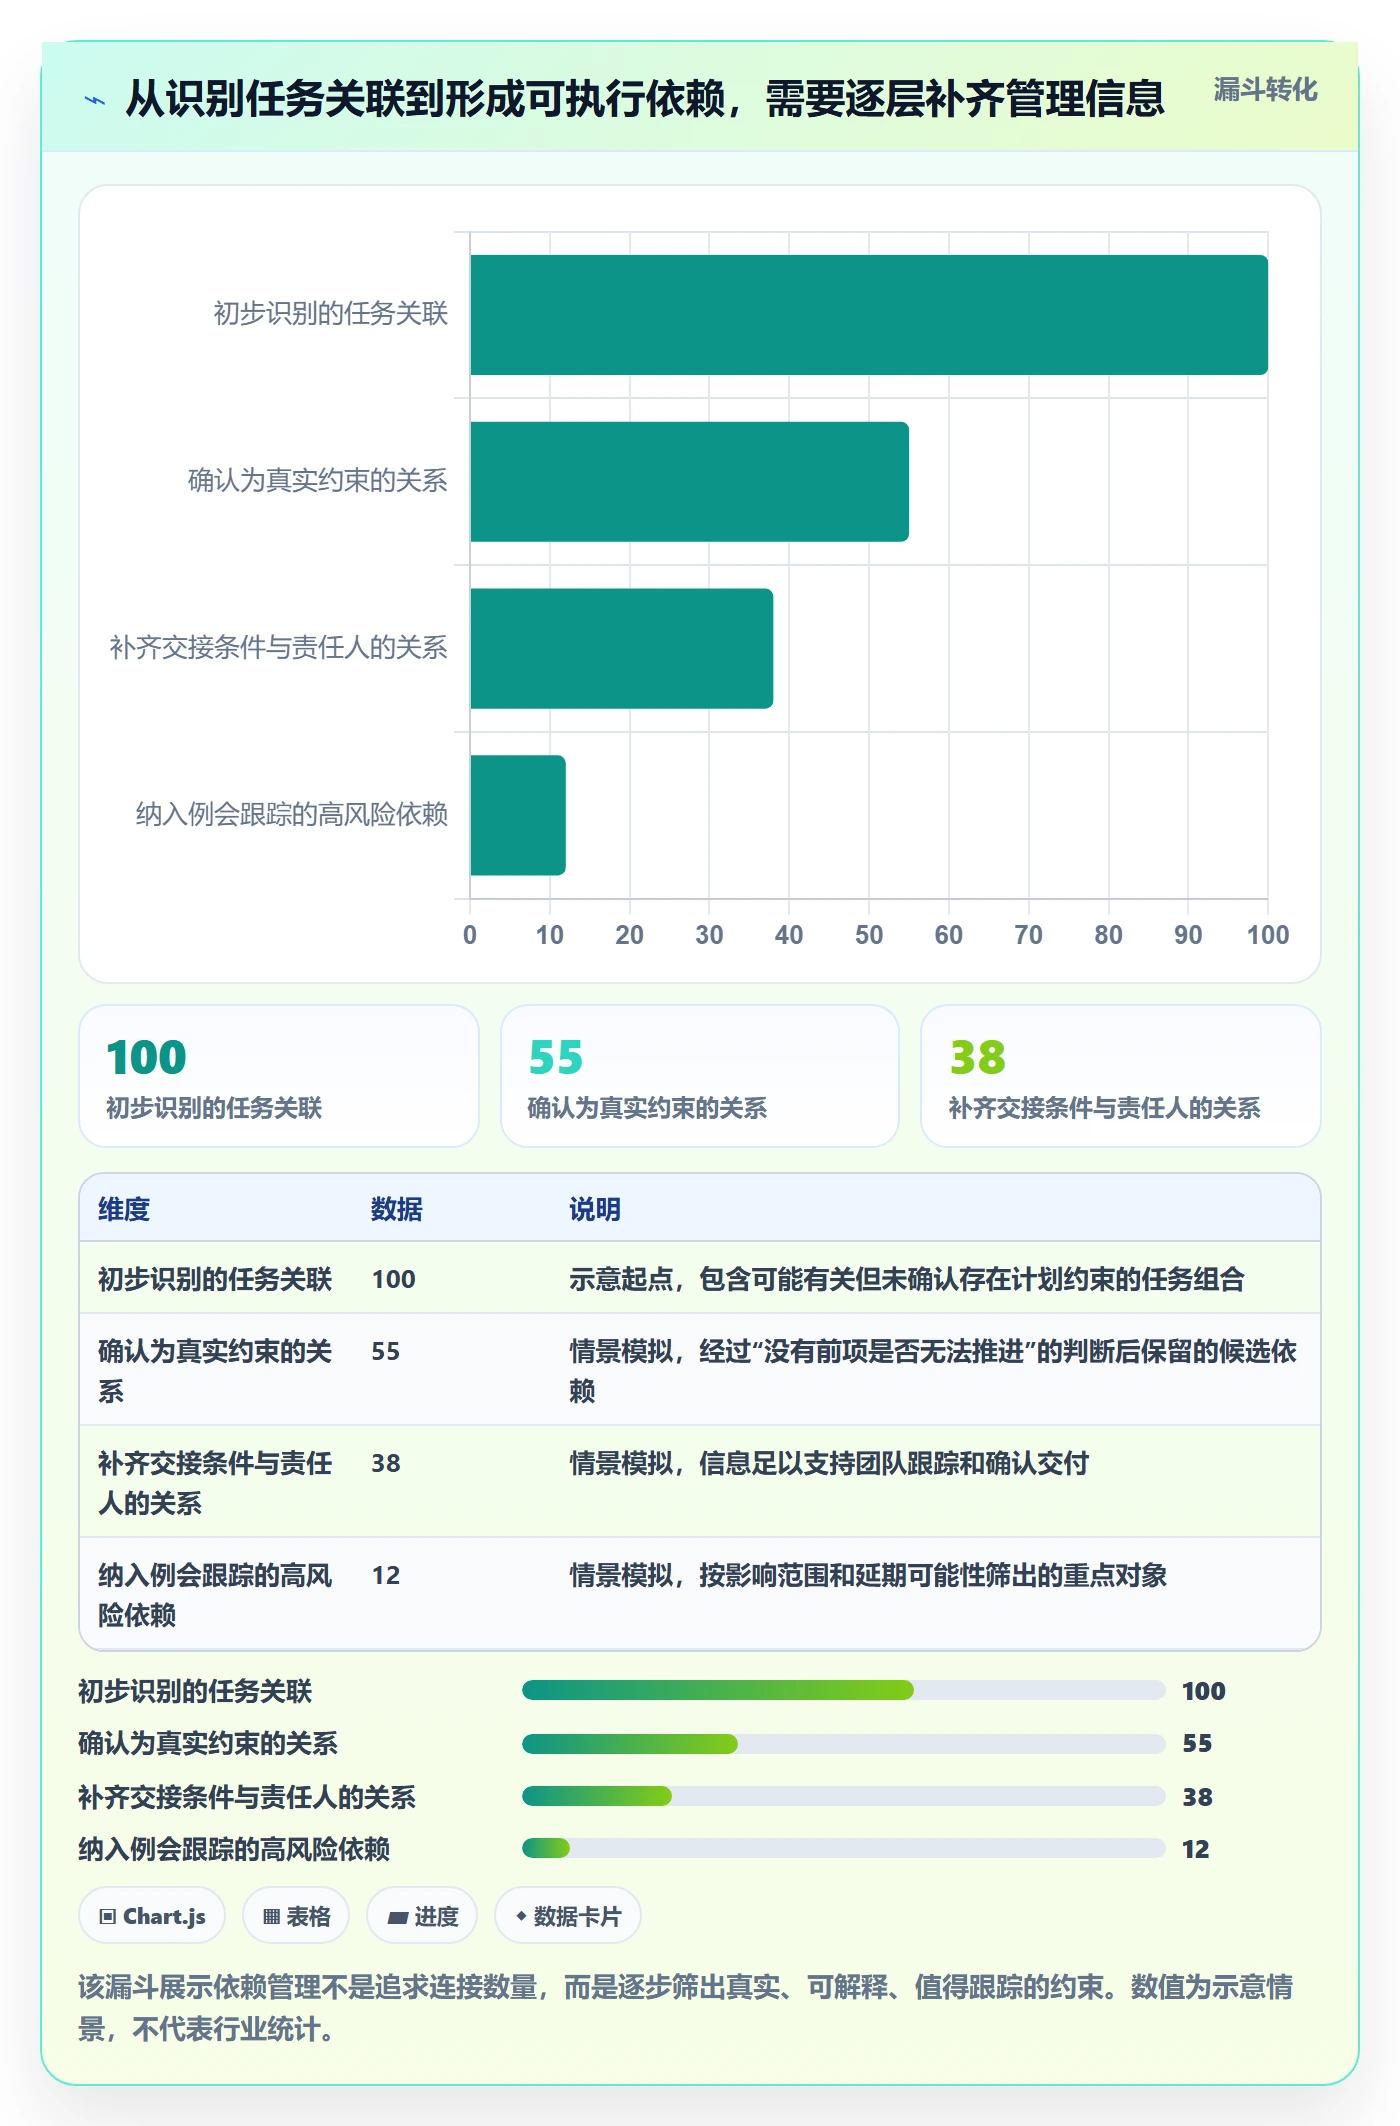Open the stat card showing 100
Viewport: 1400px width, 2126px height.
click(279, 1076)
